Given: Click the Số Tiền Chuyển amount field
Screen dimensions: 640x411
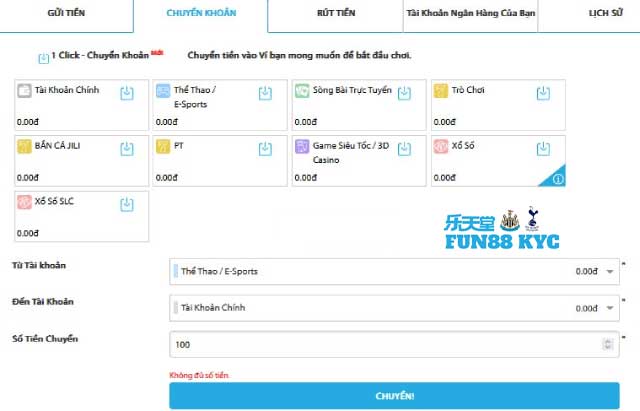Looking at the screenshot, I should (385, 344).
